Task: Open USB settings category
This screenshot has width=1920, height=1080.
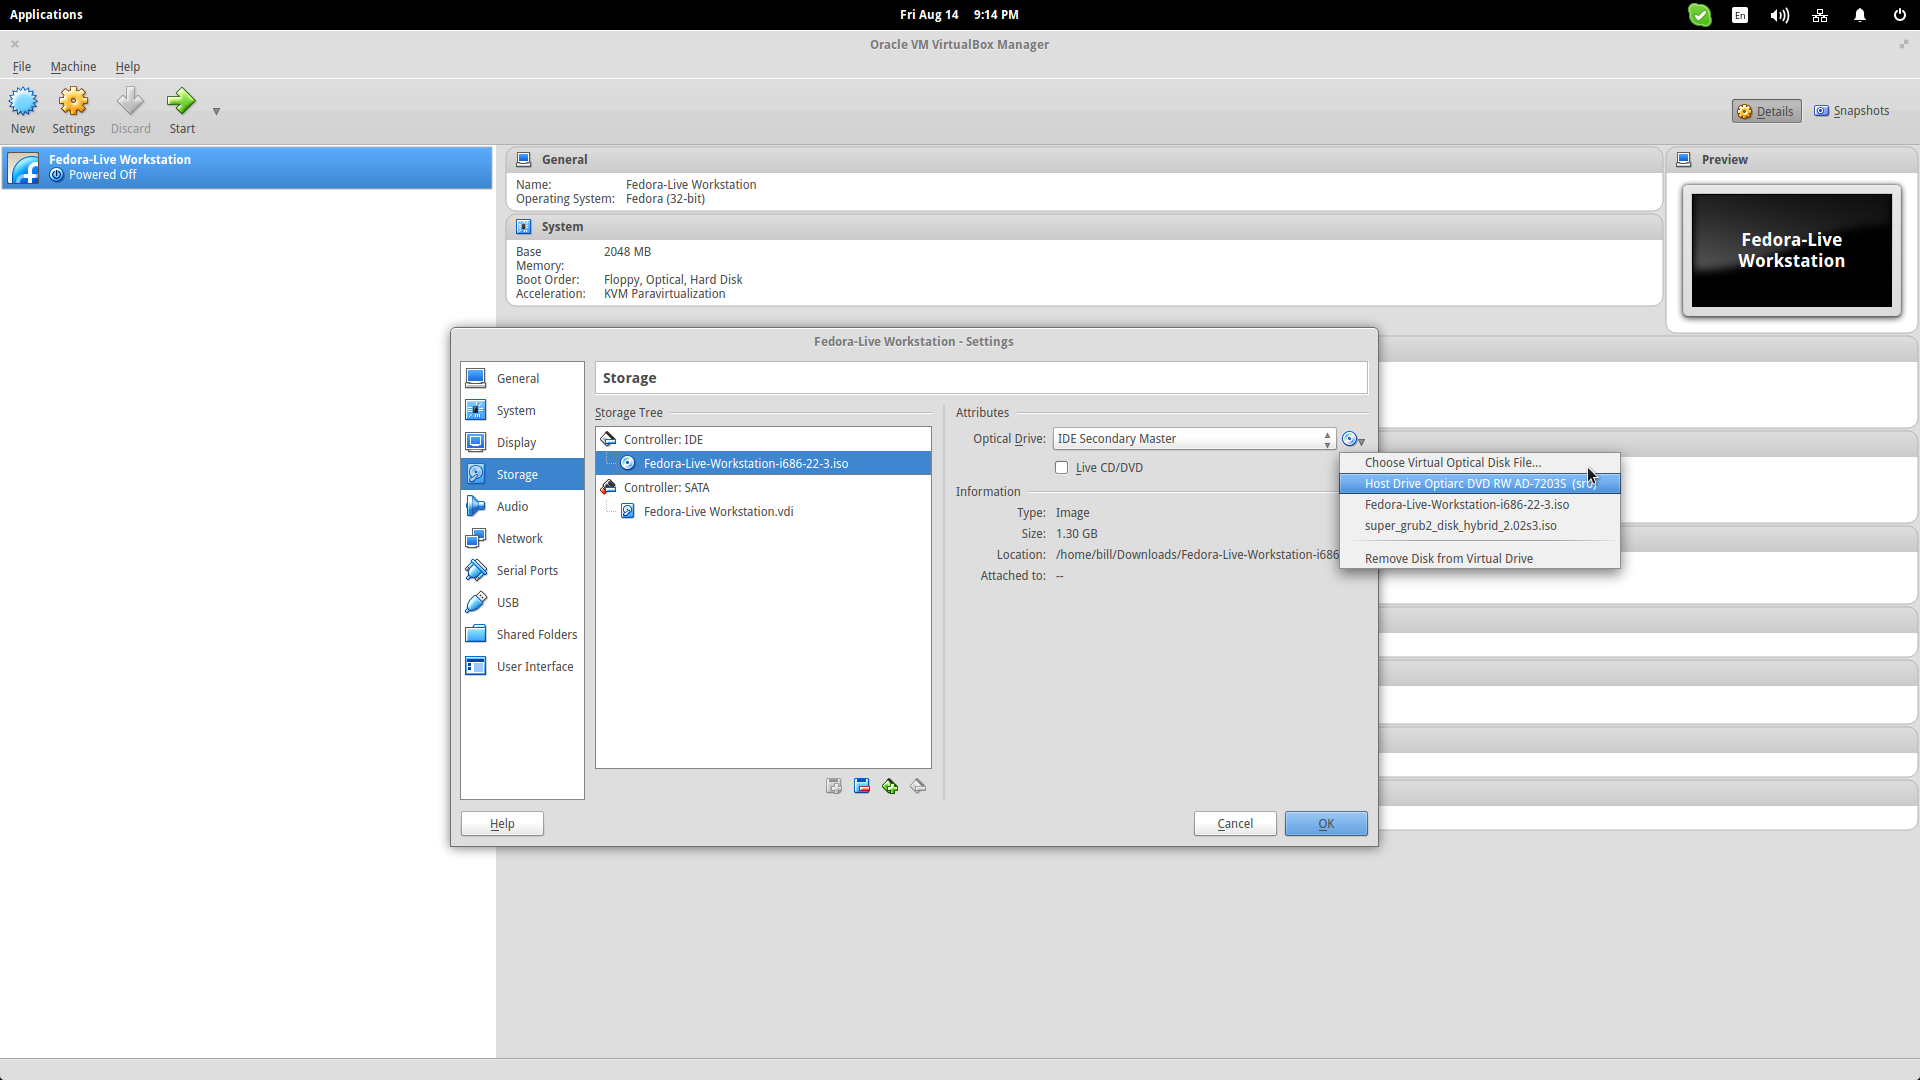Action: [522, 602]
